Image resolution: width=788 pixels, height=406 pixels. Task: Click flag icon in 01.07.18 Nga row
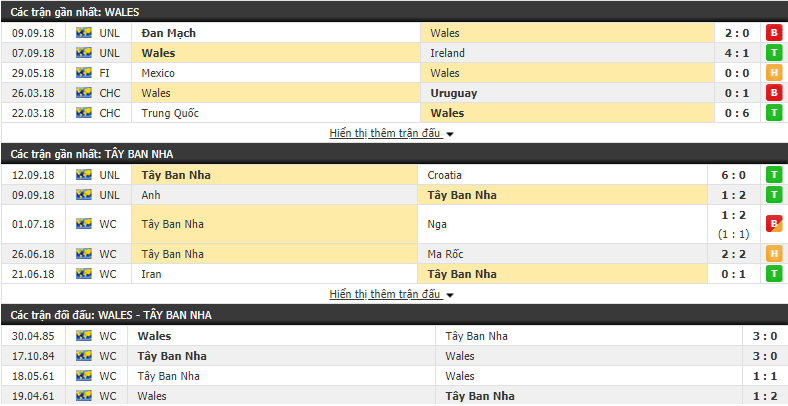tap(83, 224)
